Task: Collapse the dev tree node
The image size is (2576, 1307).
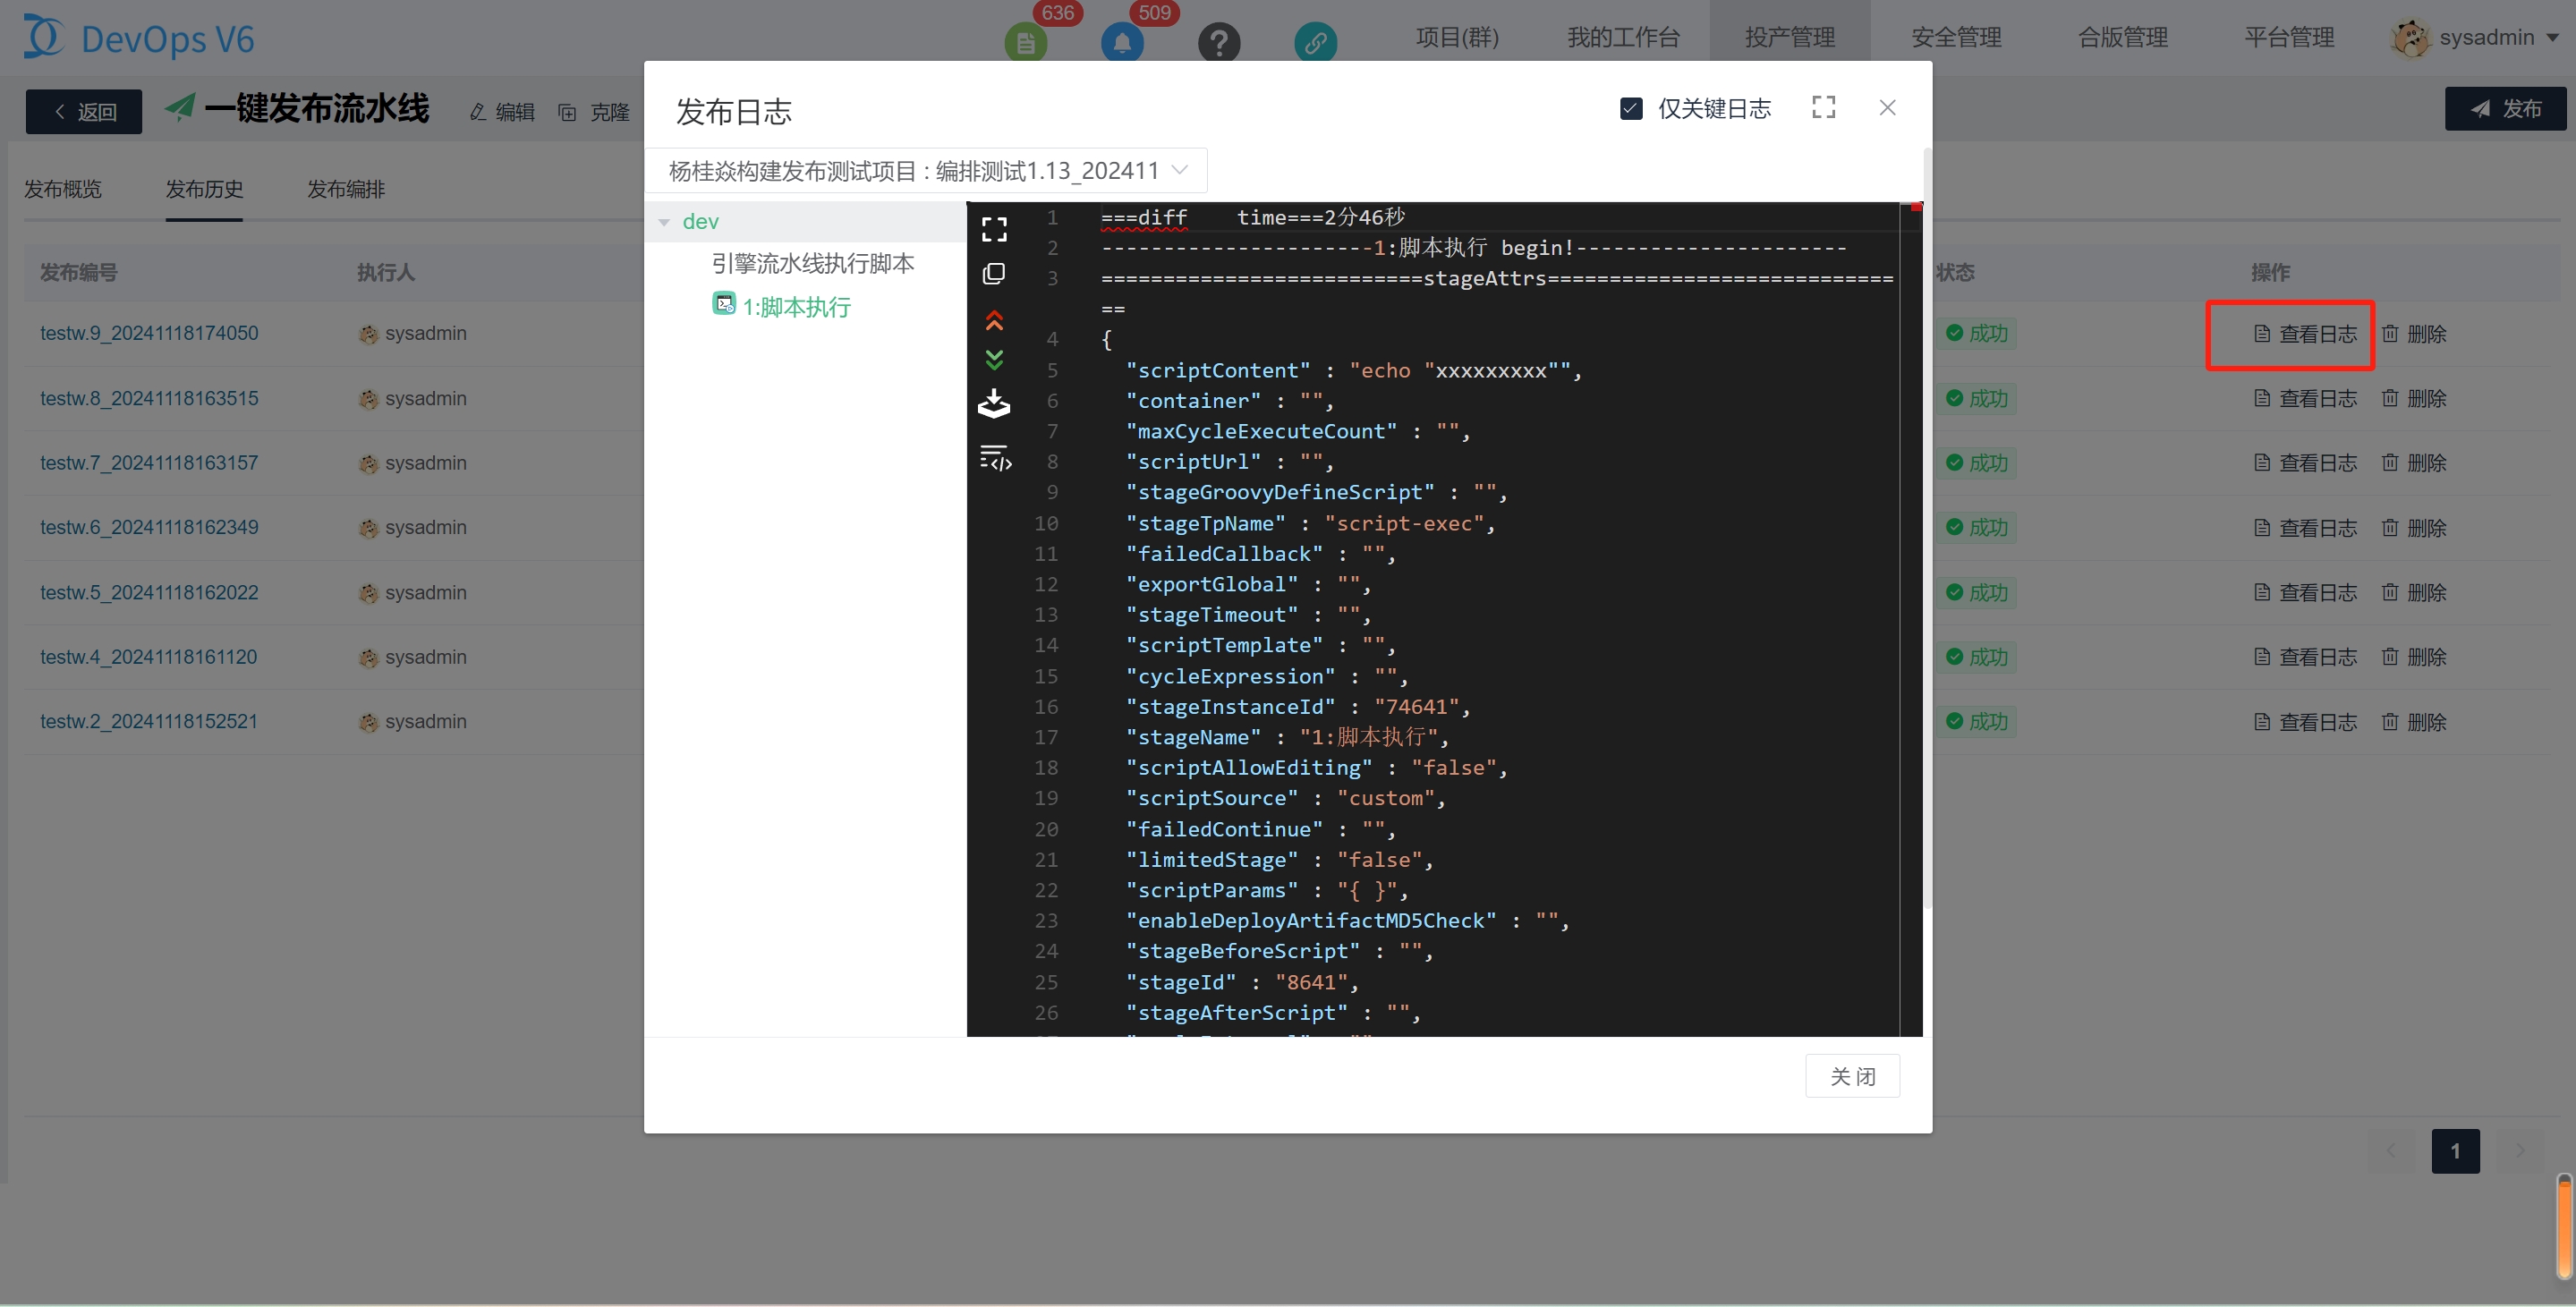Action: pyautogui.click(x=664, y=222)
